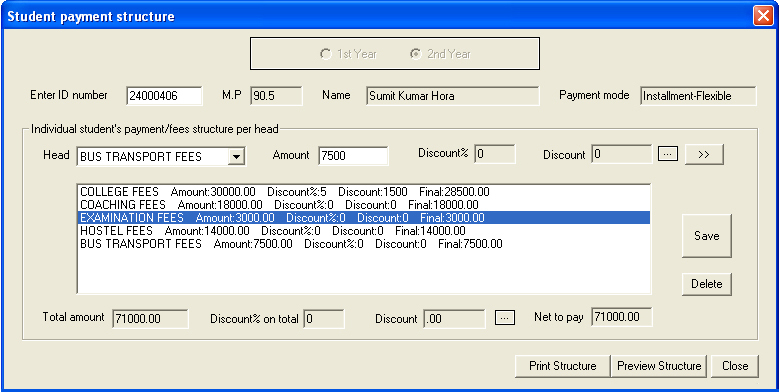Click the Enter ID number field
Screen dimensions: 780x392
pos(164,96)
